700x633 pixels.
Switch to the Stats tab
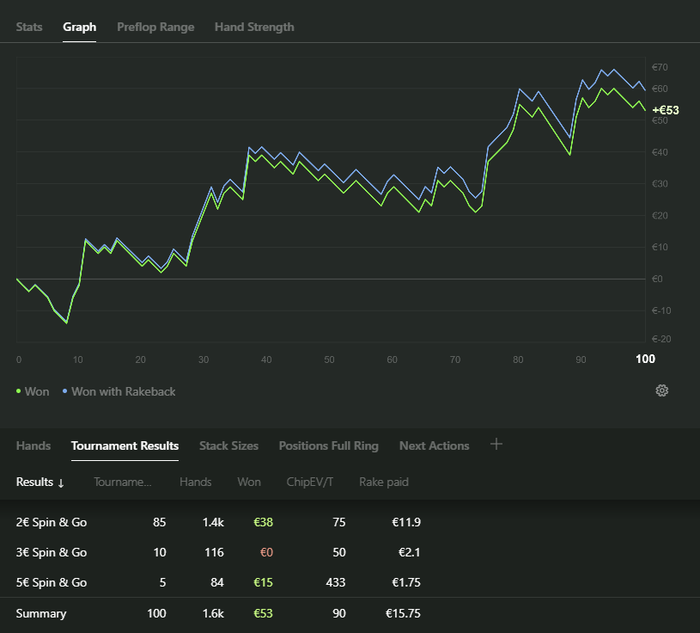(29, 27)
